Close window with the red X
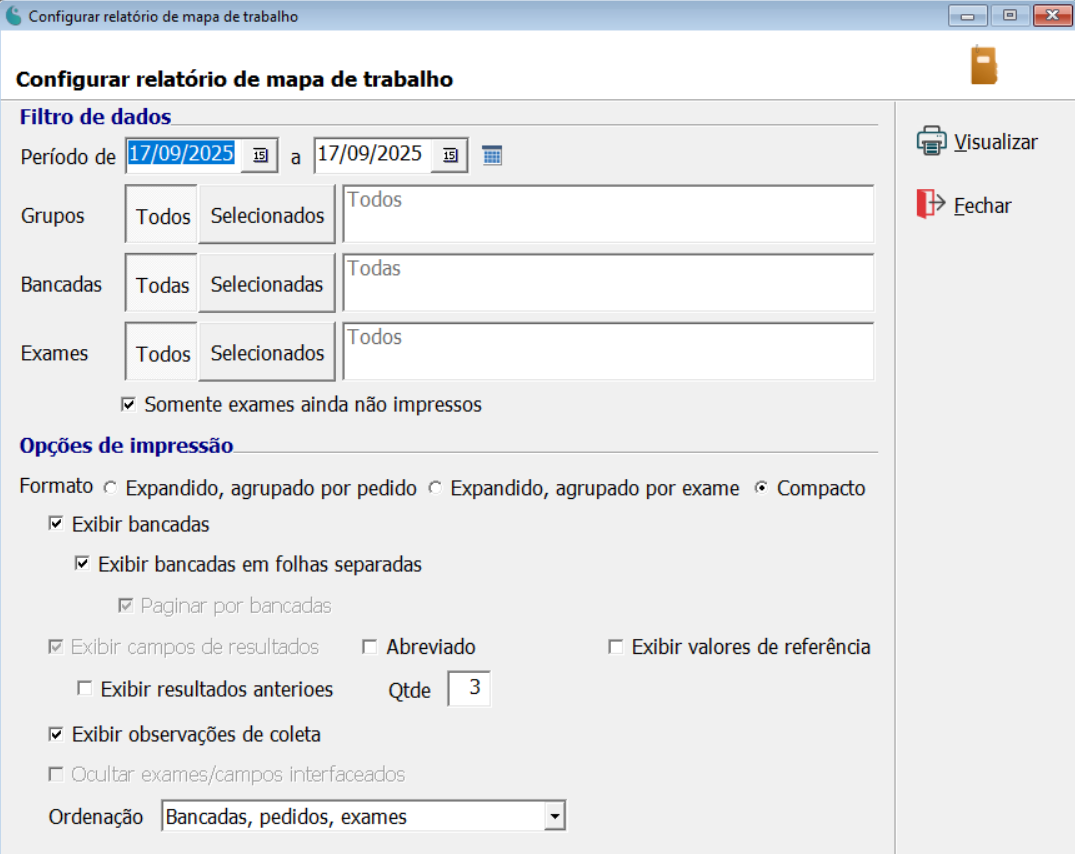This screenshot has height=854, width=1075. coord(1052,15)
